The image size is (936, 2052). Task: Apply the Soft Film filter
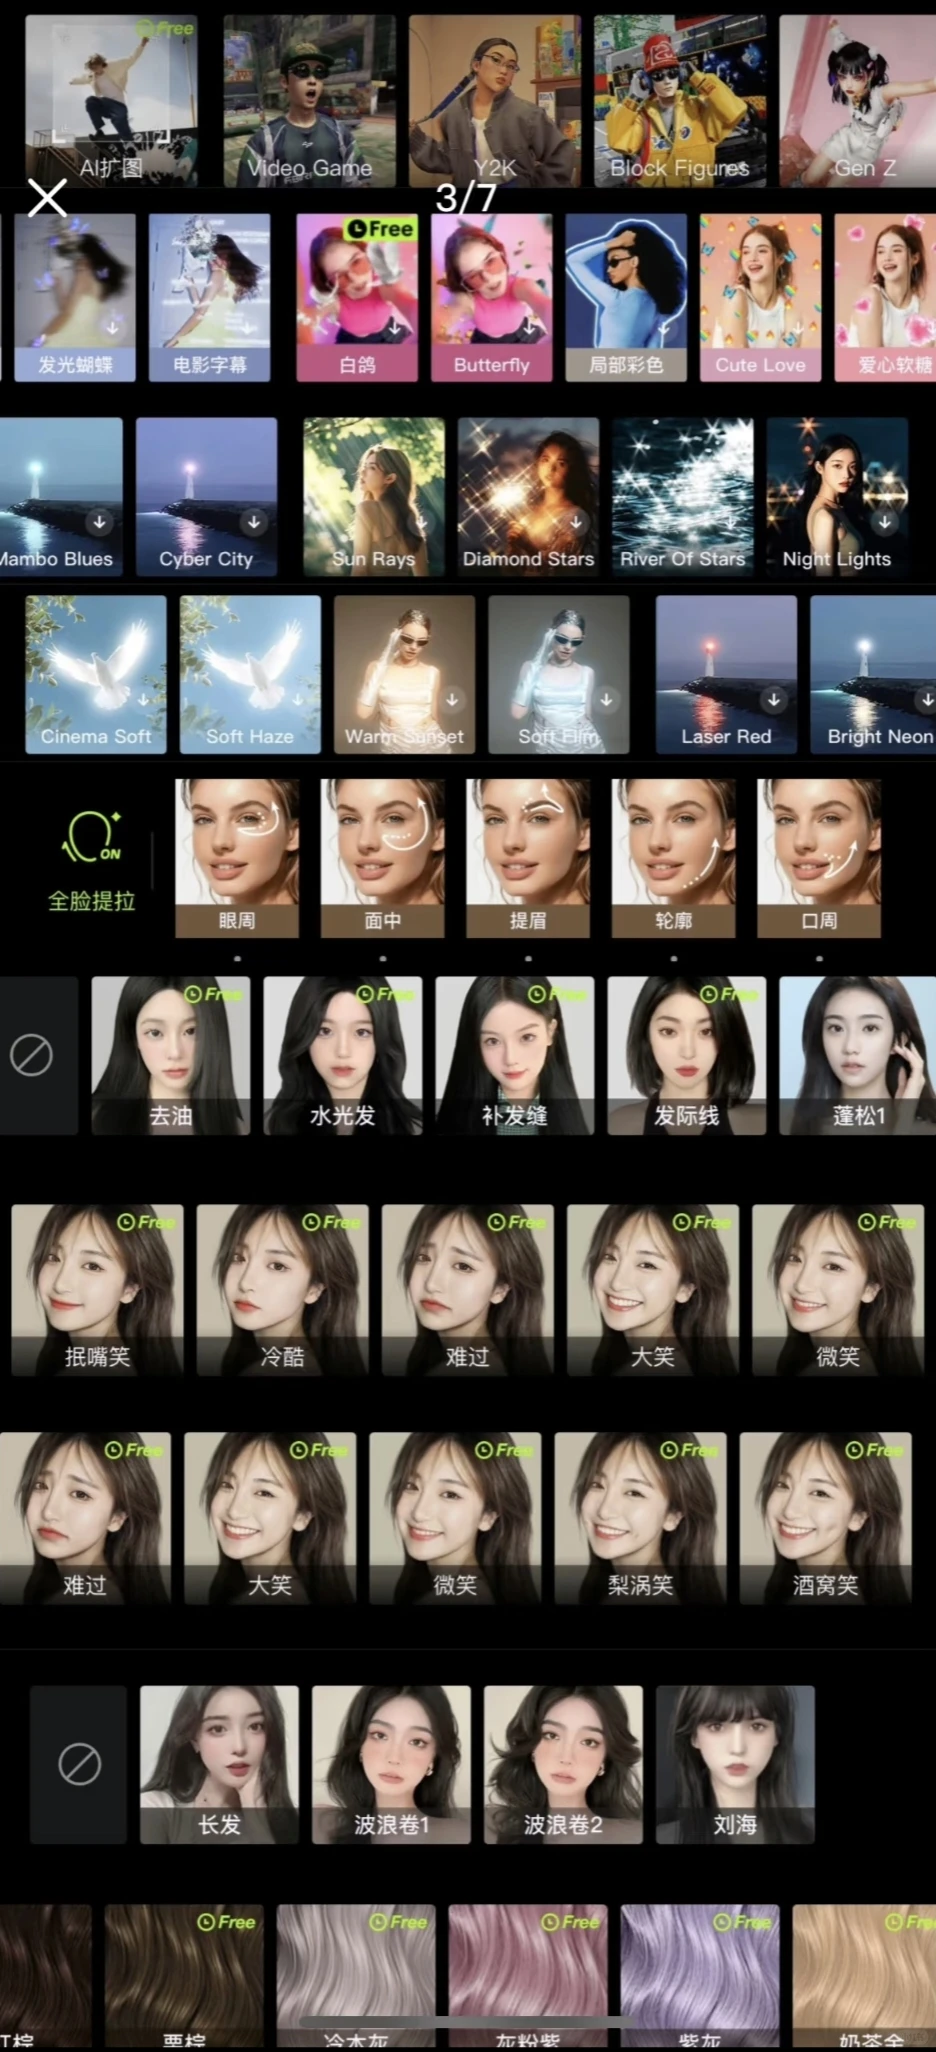(x=559, y=674)
